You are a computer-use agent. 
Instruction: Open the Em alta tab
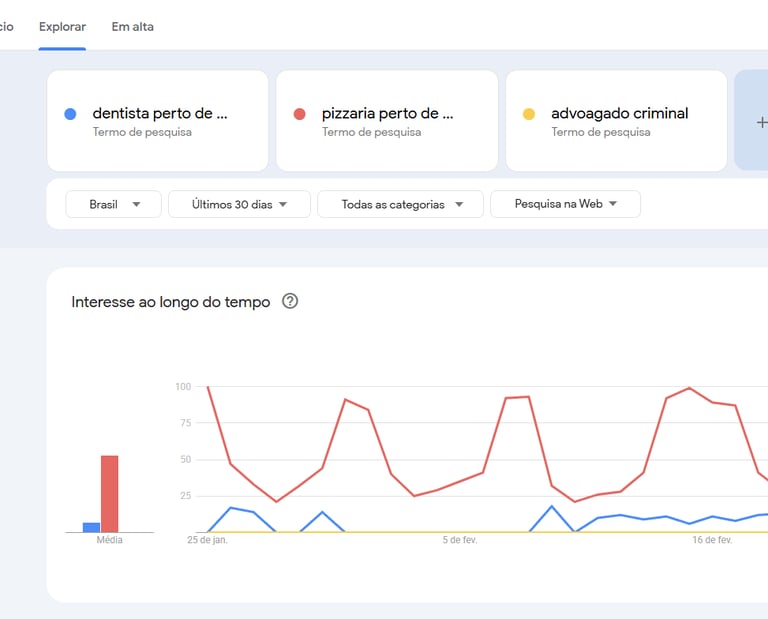[132, 26]
